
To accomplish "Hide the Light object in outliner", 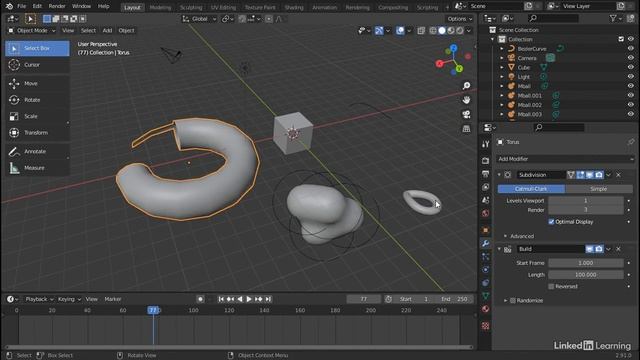I will point(631,77).
